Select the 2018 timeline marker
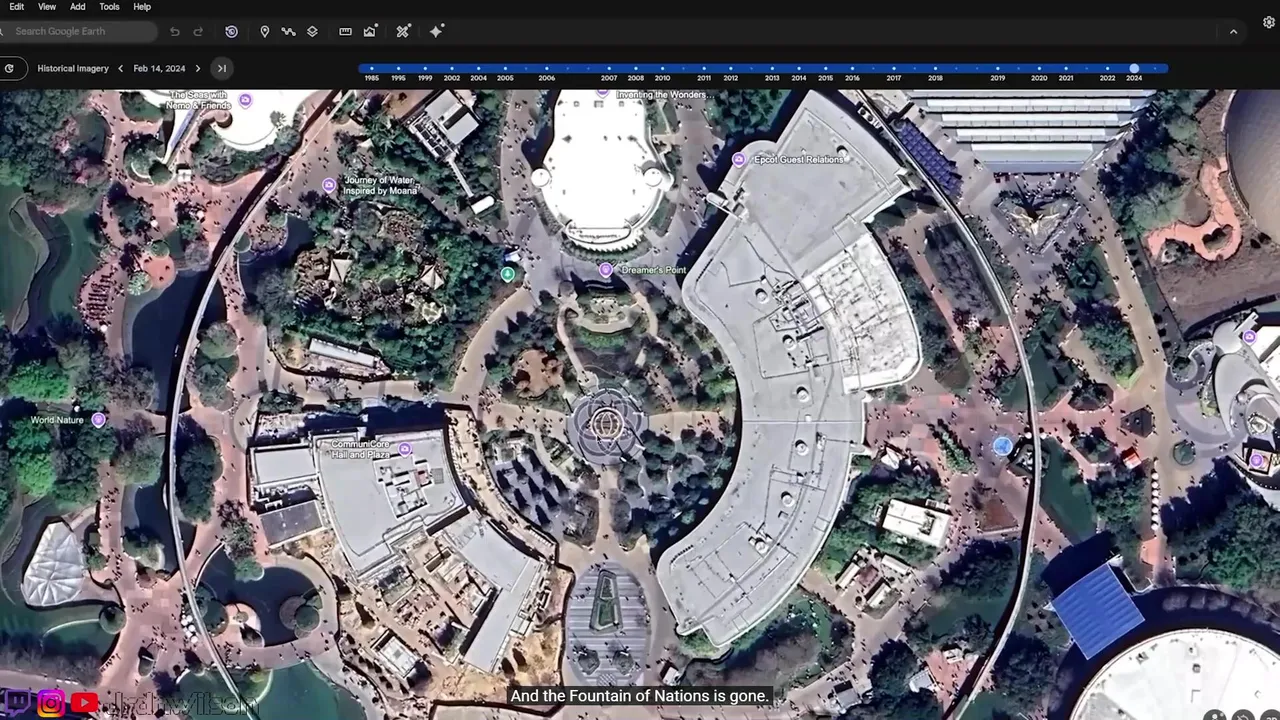This screenshot has width=1280, height=720. click(x=935, y=69)
